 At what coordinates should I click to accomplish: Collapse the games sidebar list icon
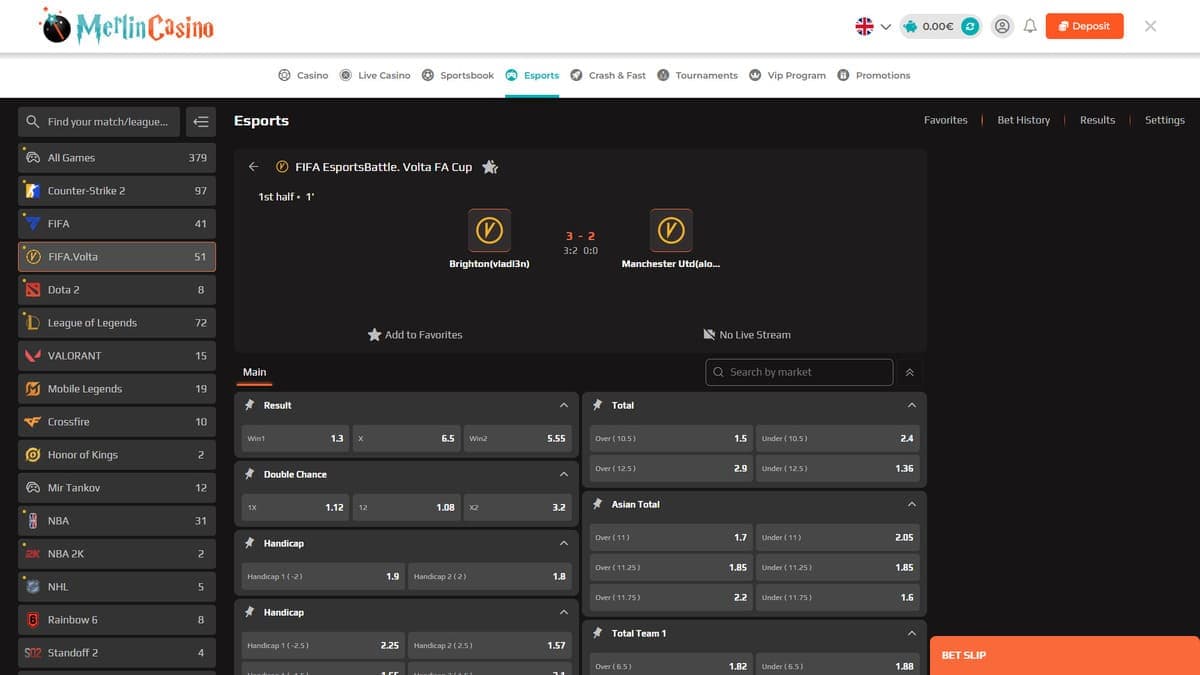click(x=200, y=122)
